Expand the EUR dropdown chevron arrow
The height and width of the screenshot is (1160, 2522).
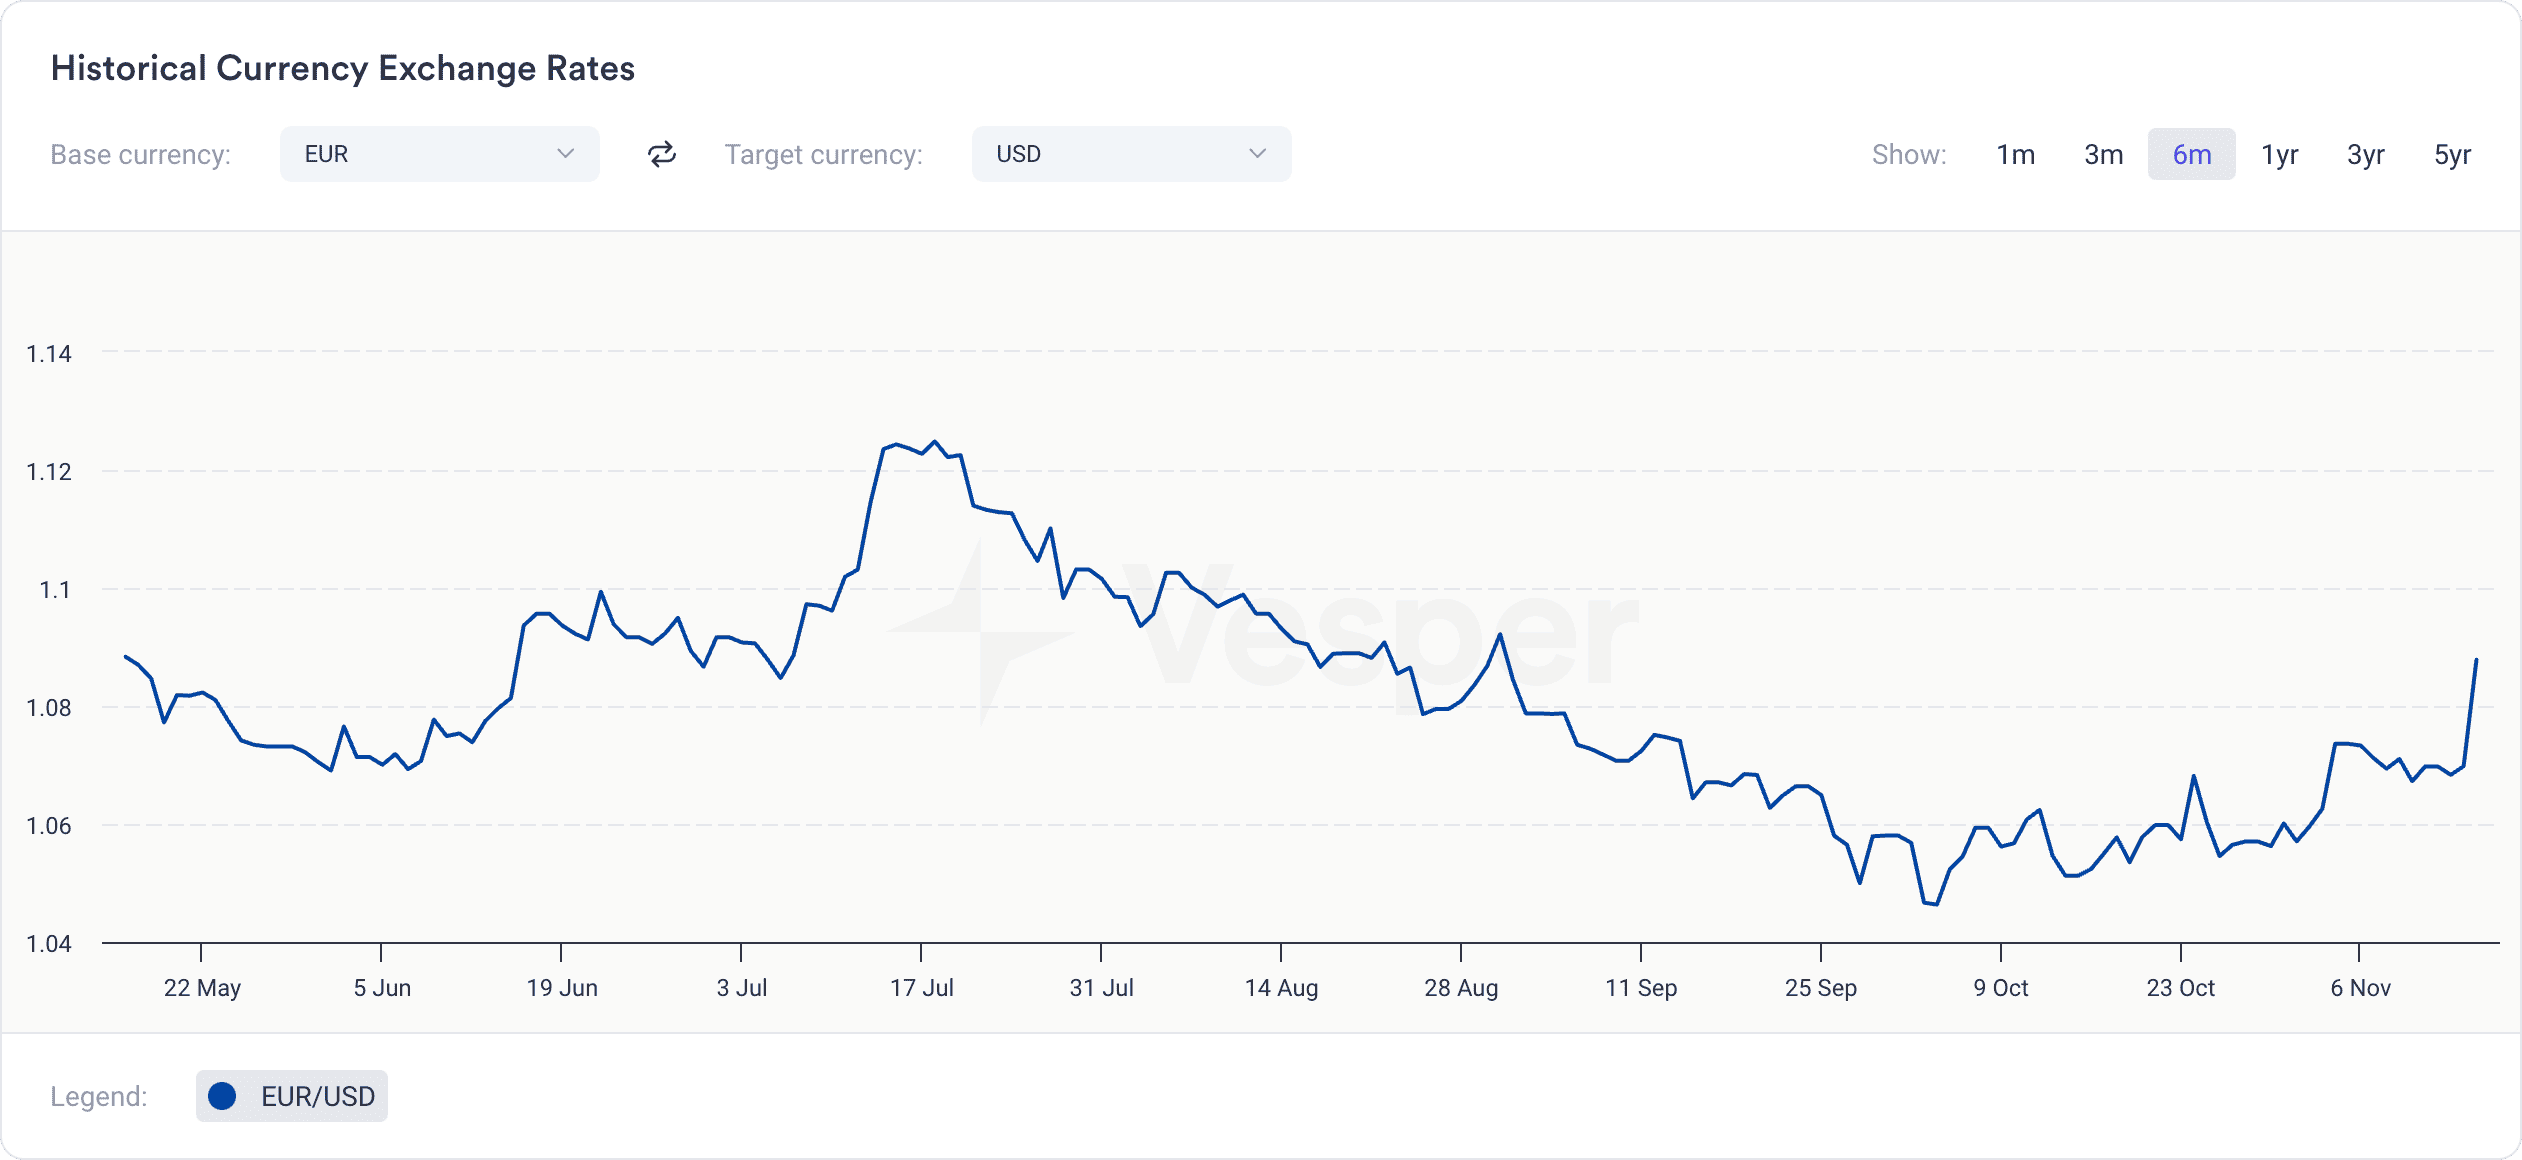(x=565, y=154)
